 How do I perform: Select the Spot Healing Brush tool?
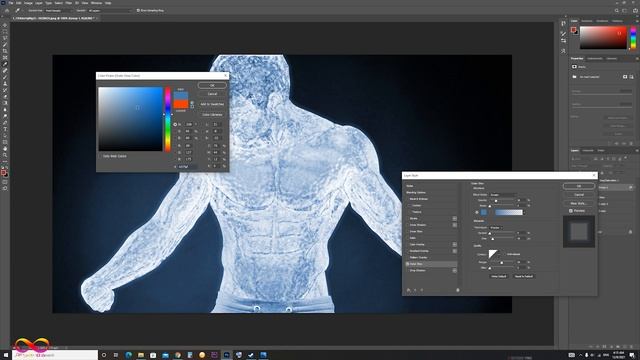click(x=5, y=71)
